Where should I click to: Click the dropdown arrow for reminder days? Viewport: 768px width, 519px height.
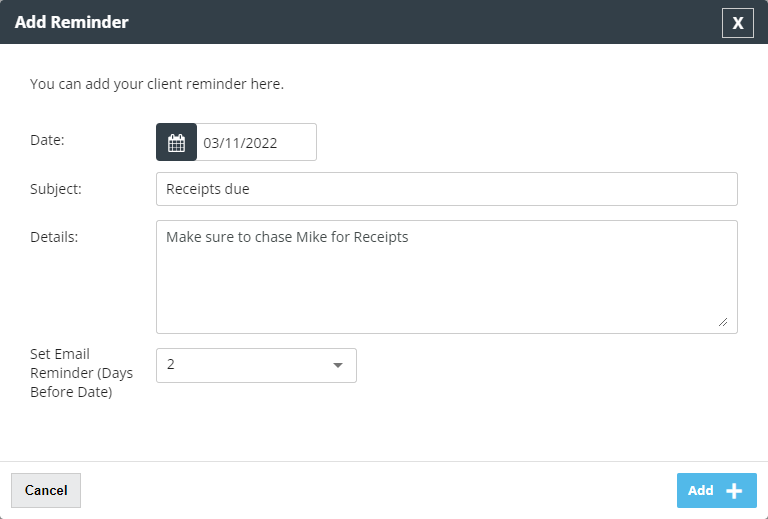pyautogui.click(x=337, y=365)
